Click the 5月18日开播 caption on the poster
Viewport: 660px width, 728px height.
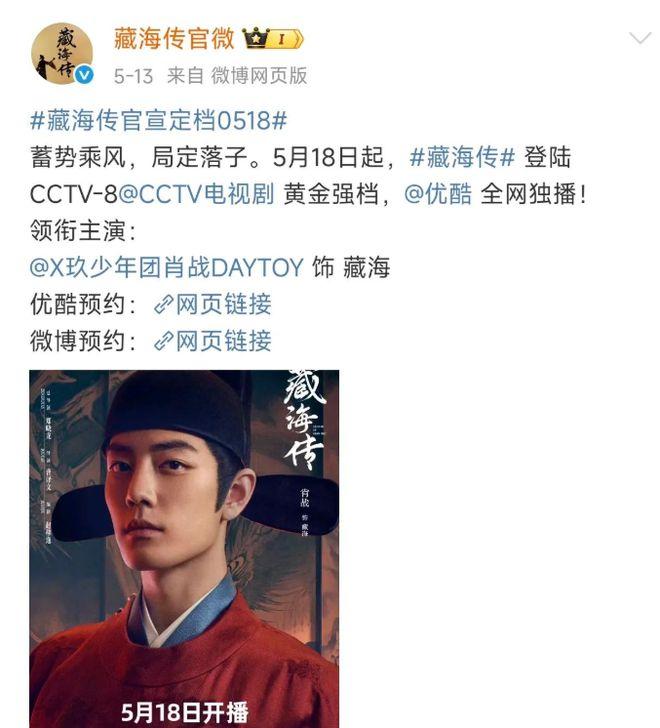[184, 712]
